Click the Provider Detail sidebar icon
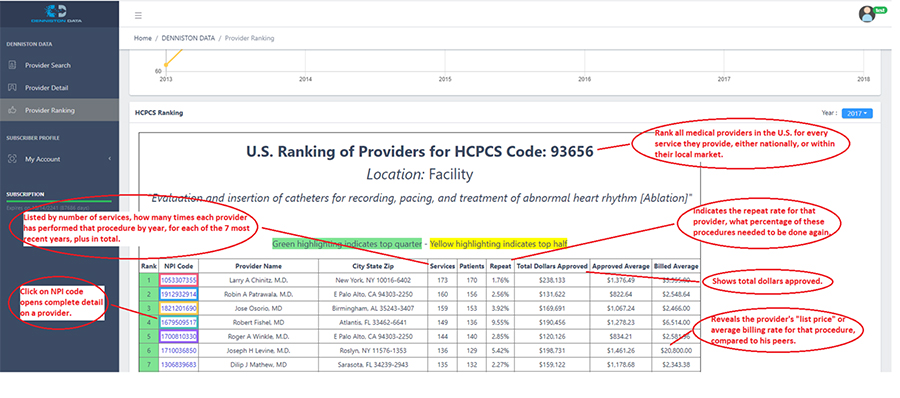900x398 pixels. click(12, 88)
